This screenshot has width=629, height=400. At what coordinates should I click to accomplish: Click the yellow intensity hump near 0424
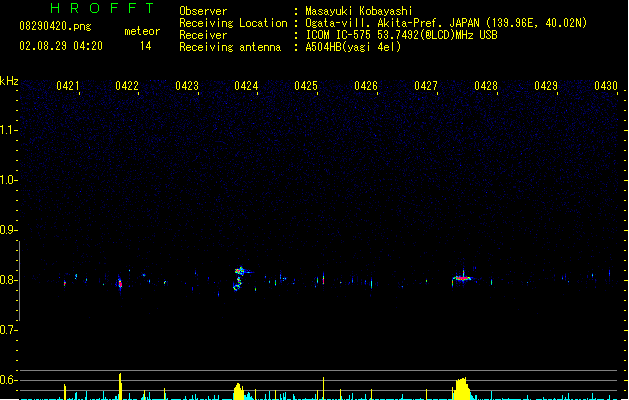click(x=239, y=391)
